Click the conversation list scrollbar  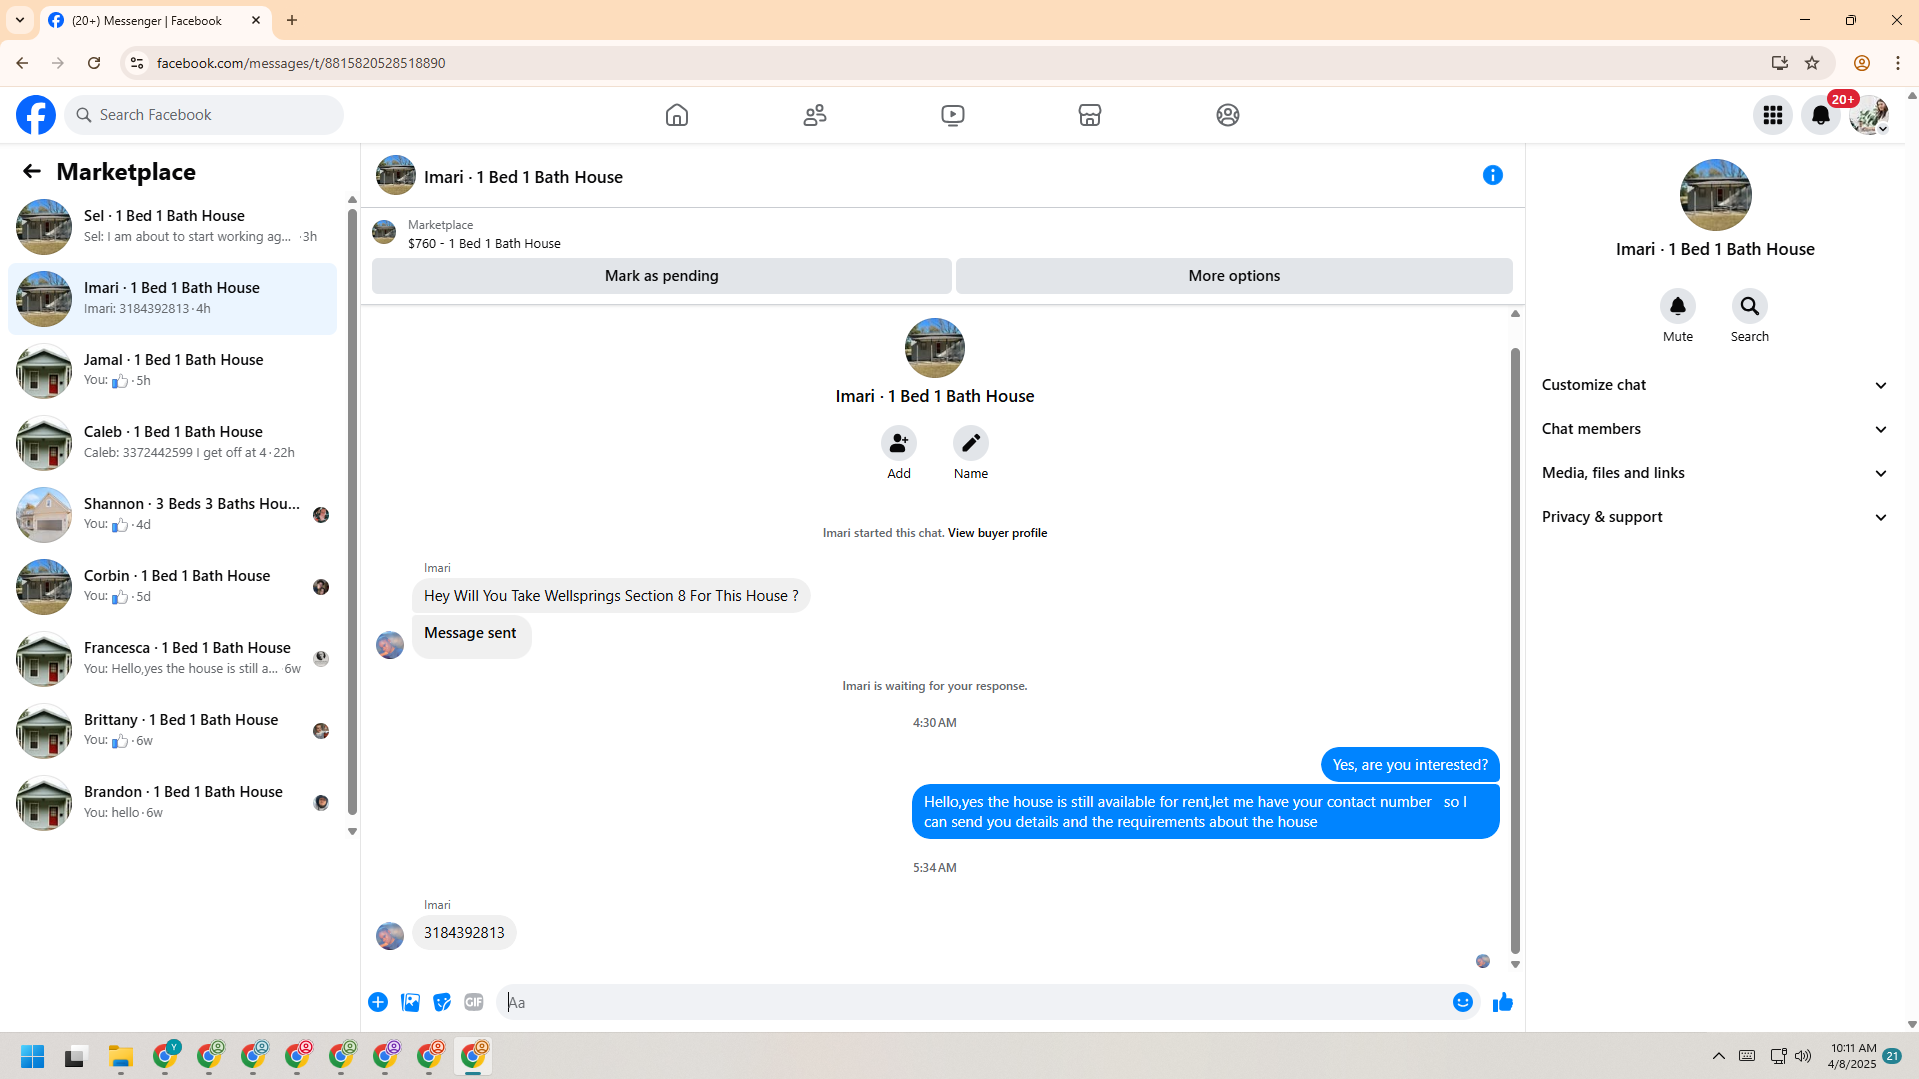pos(352,511)
